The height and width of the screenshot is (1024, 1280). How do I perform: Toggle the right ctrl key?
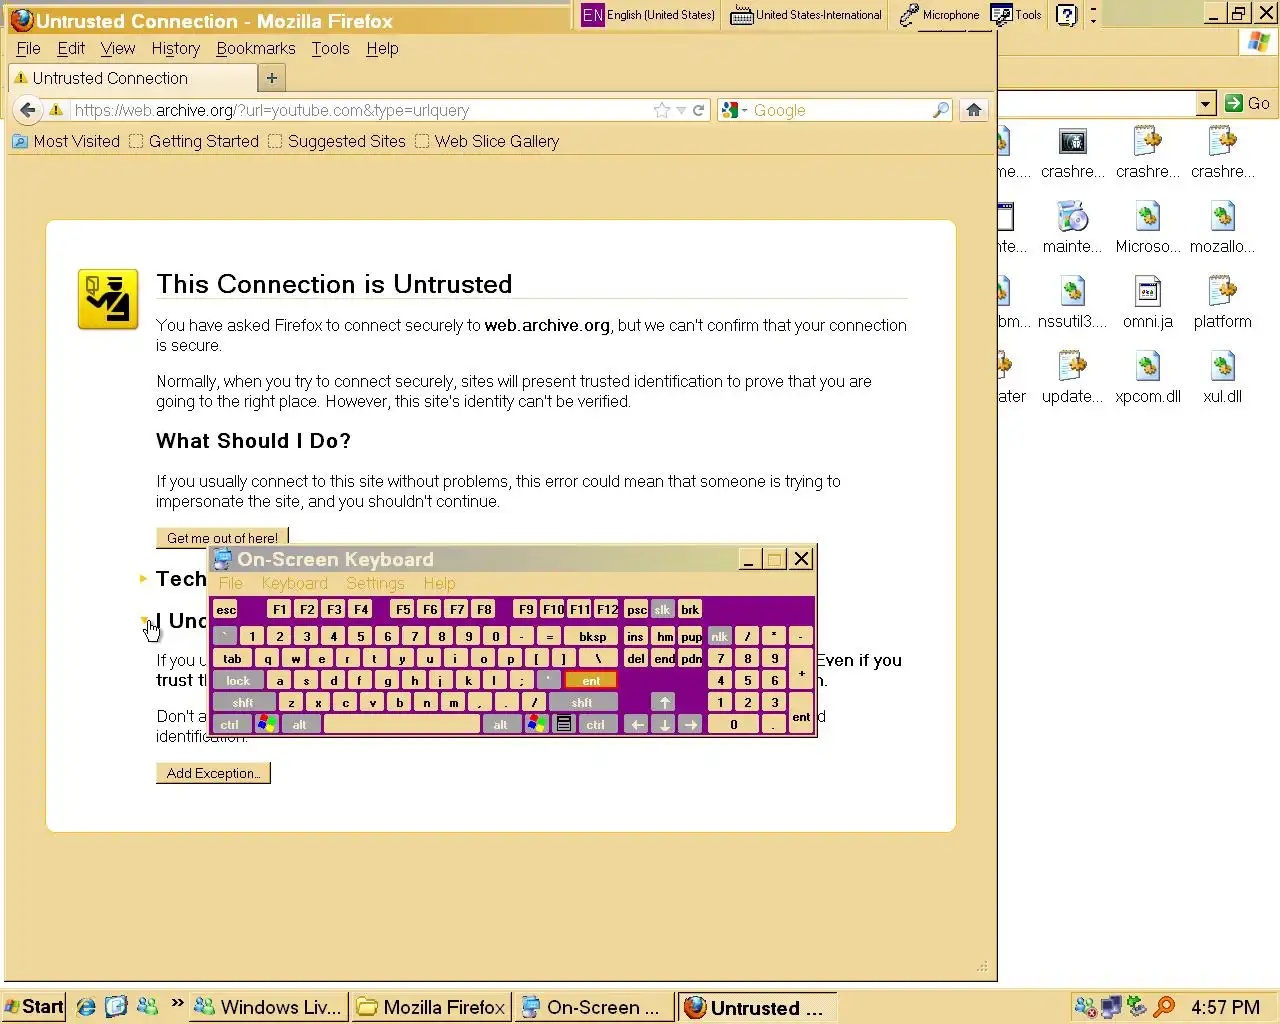595,724
